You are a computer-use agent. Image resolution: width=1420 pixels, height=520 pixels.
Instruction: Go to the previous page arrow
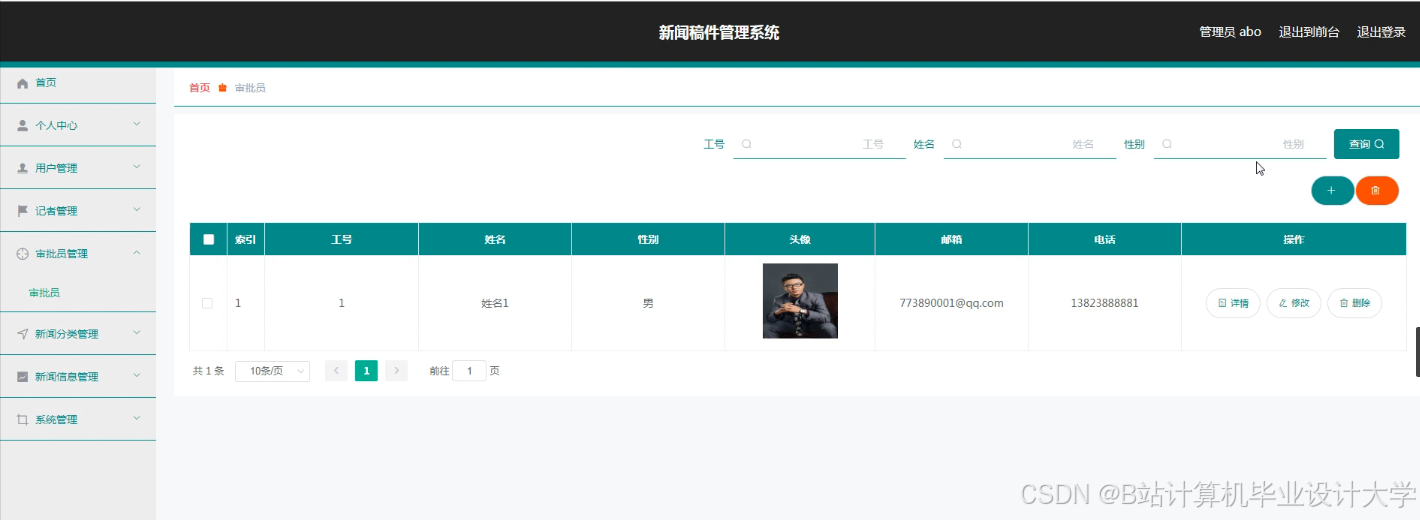[336, 371]
